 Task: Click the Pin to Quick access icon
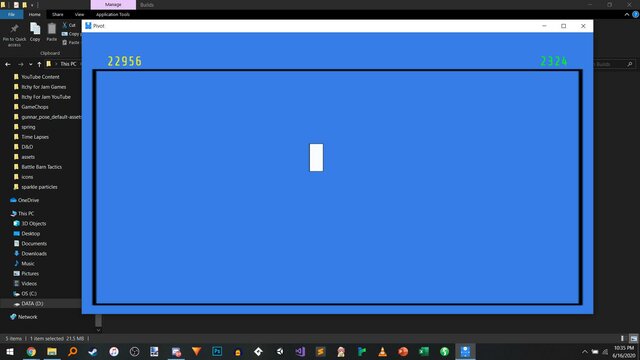pyautogui.click(x=14, y=29)
